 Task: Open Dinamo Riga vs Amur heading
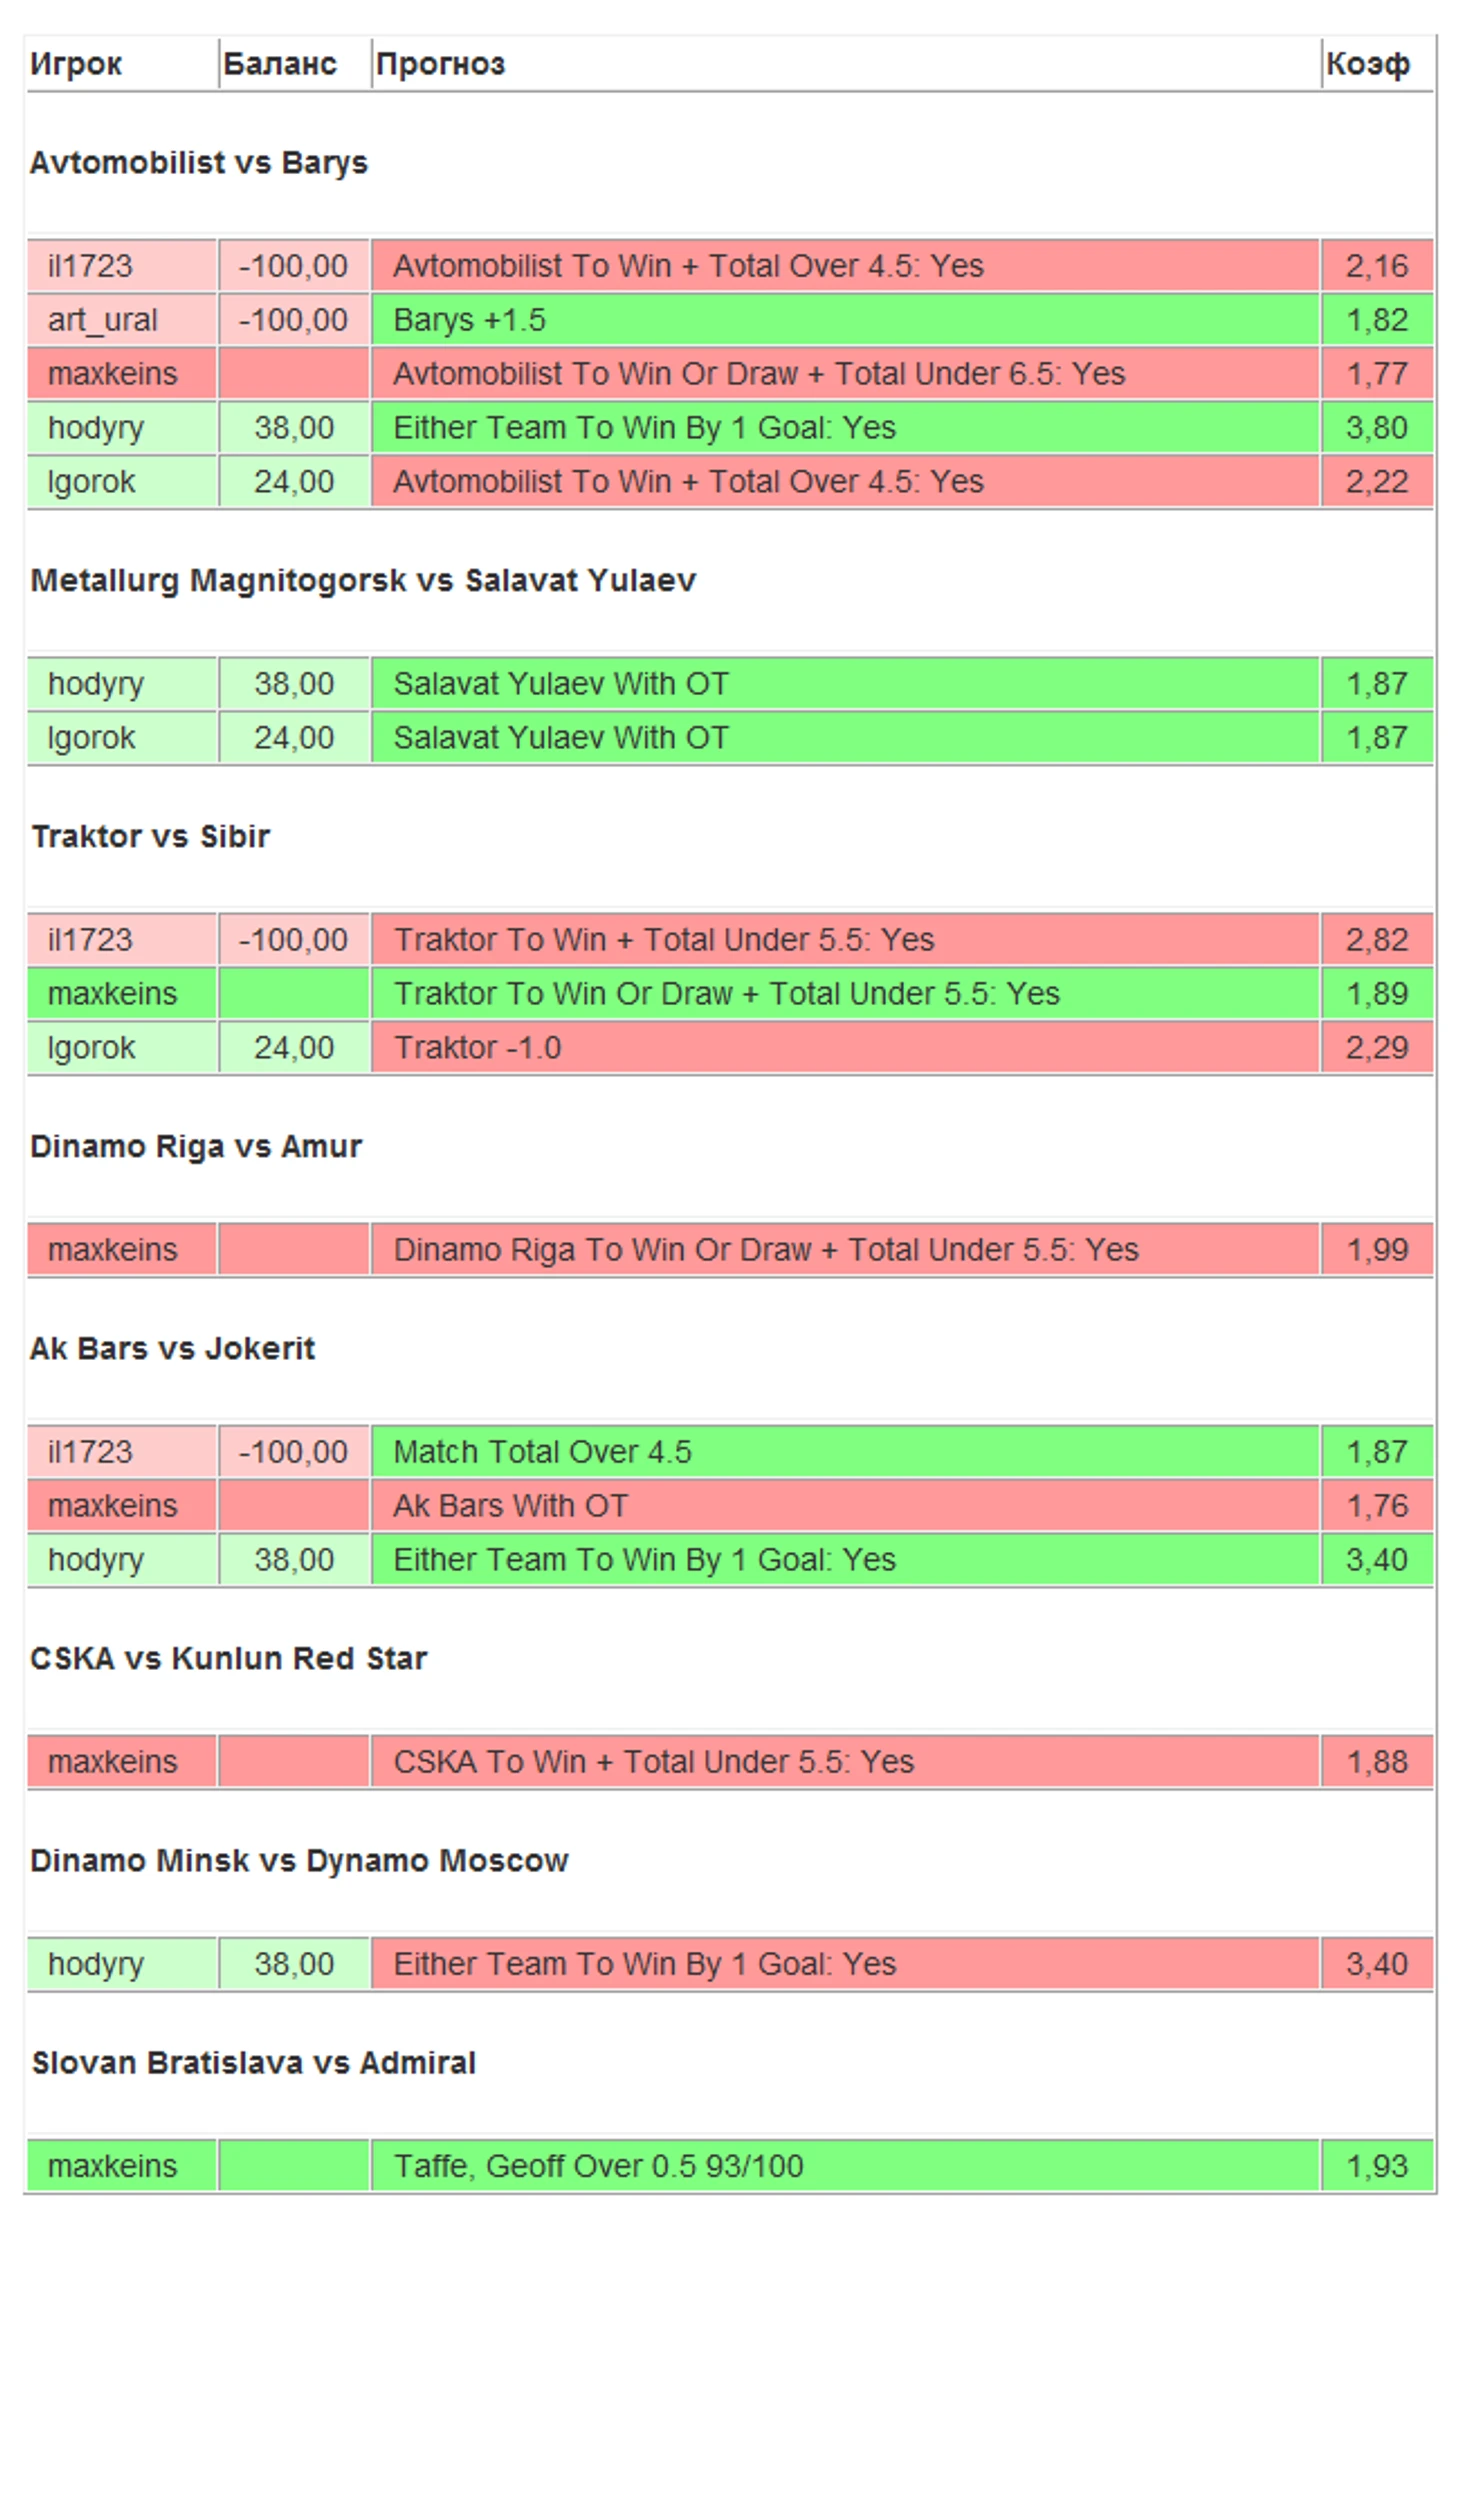click(196, 1146)
